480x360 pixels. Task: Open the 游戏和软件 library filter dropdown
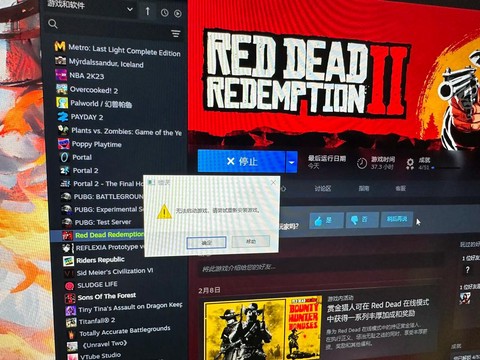[x=90, y=7]
